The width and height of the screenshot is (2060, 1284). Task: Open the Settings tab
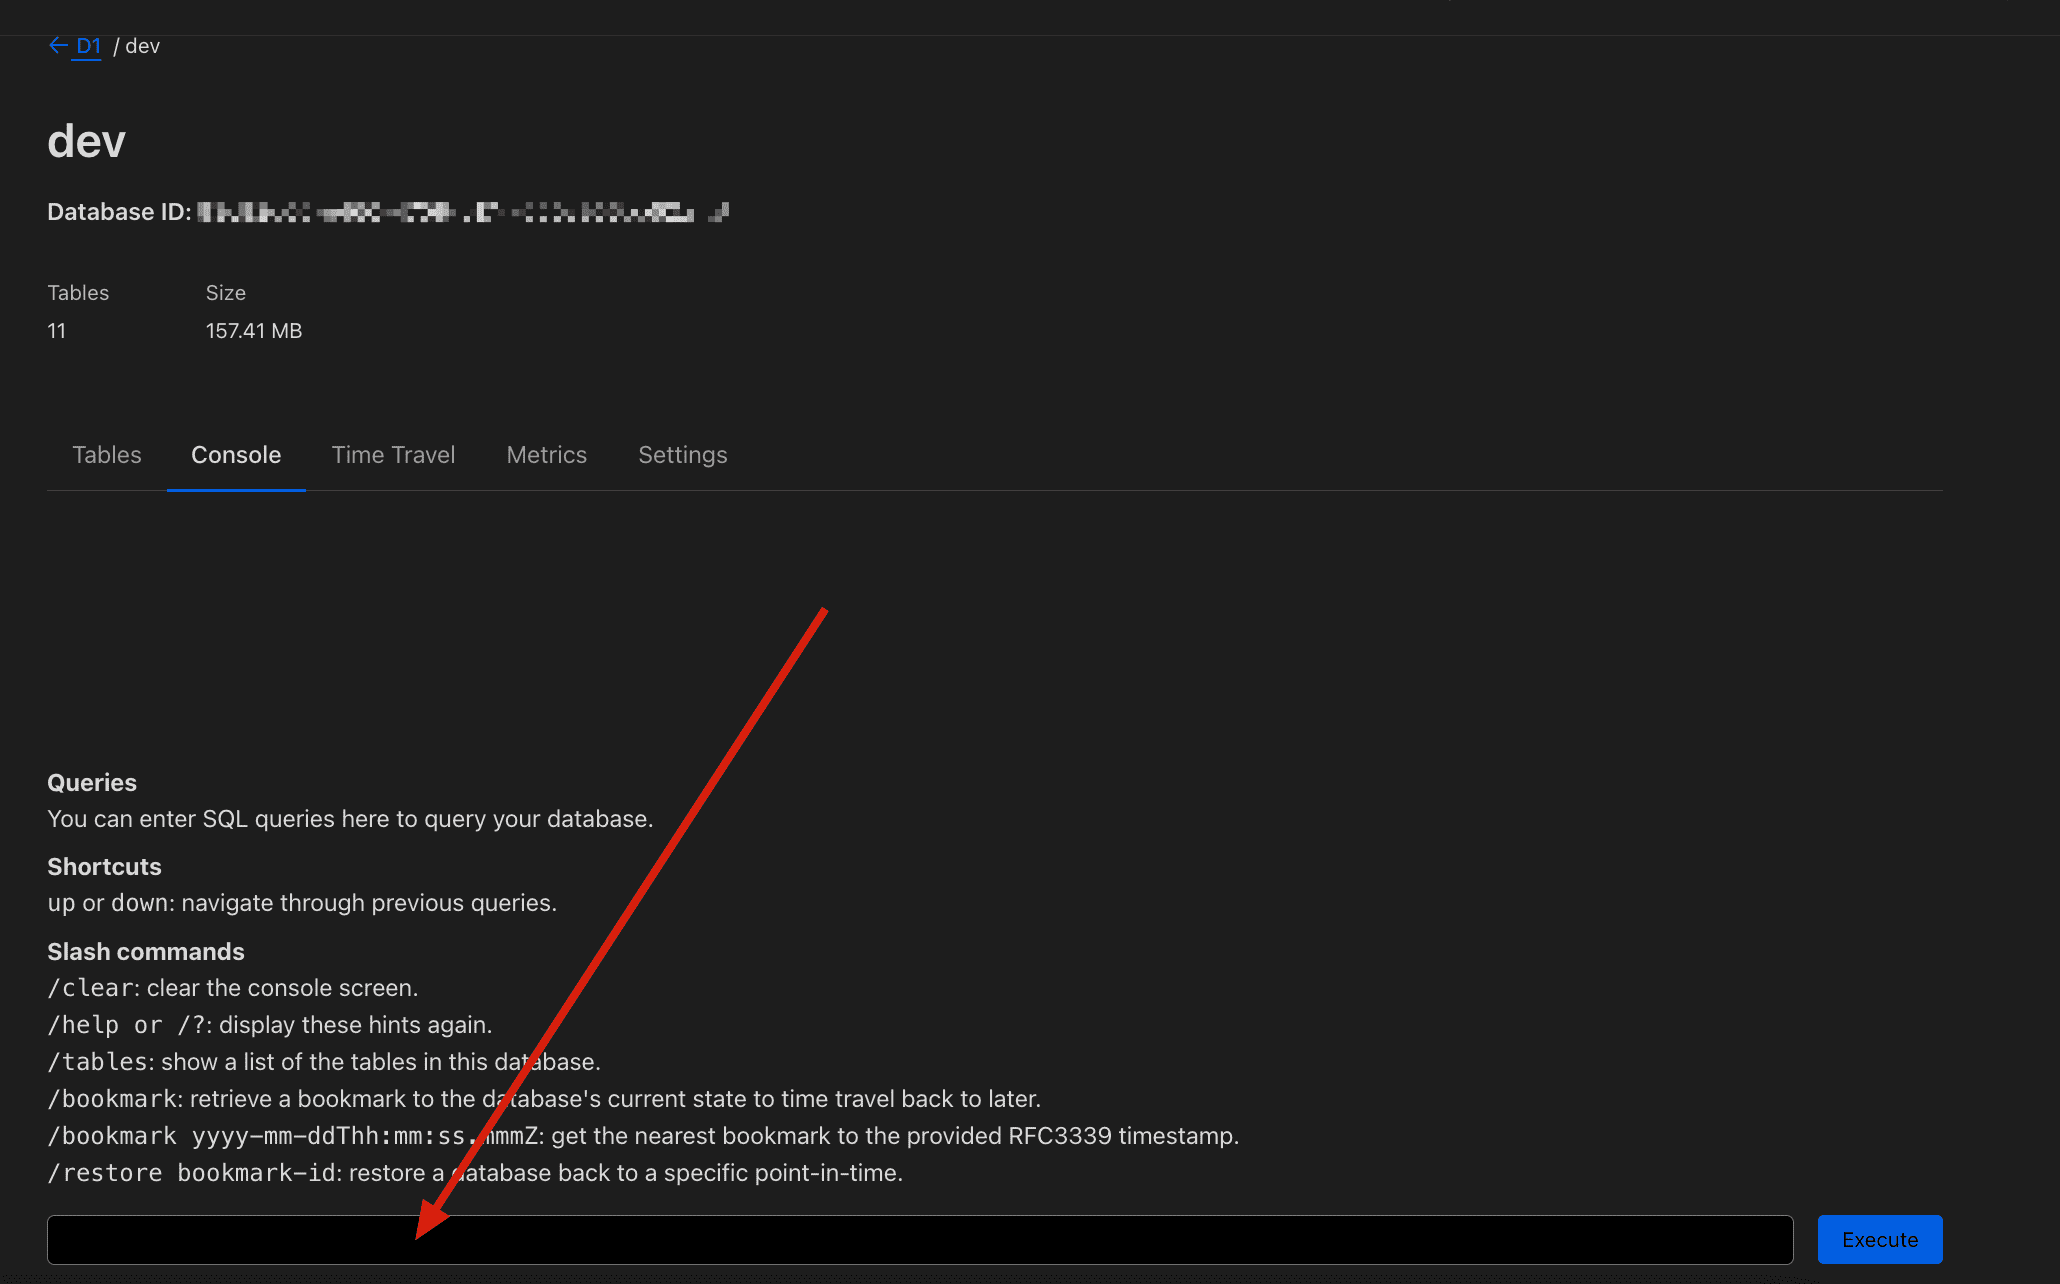(683, 455)
